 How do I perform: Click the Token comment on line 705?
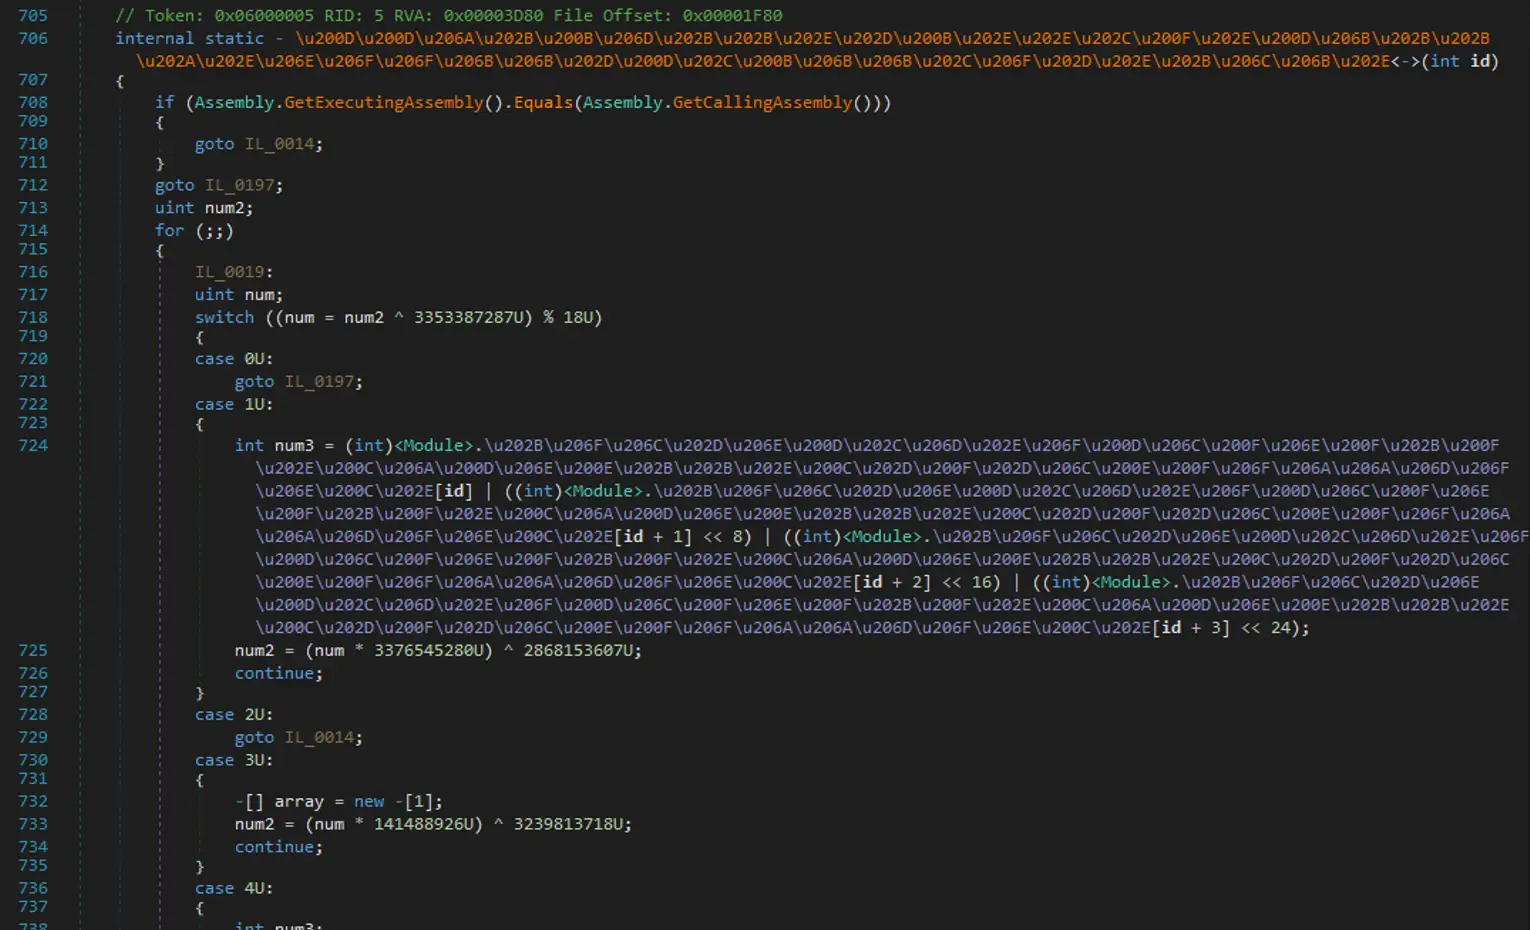[x=448, y=16]
